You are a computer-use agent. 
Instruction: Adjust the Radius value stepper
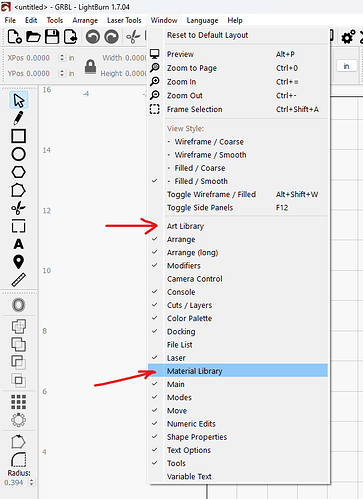31,482
